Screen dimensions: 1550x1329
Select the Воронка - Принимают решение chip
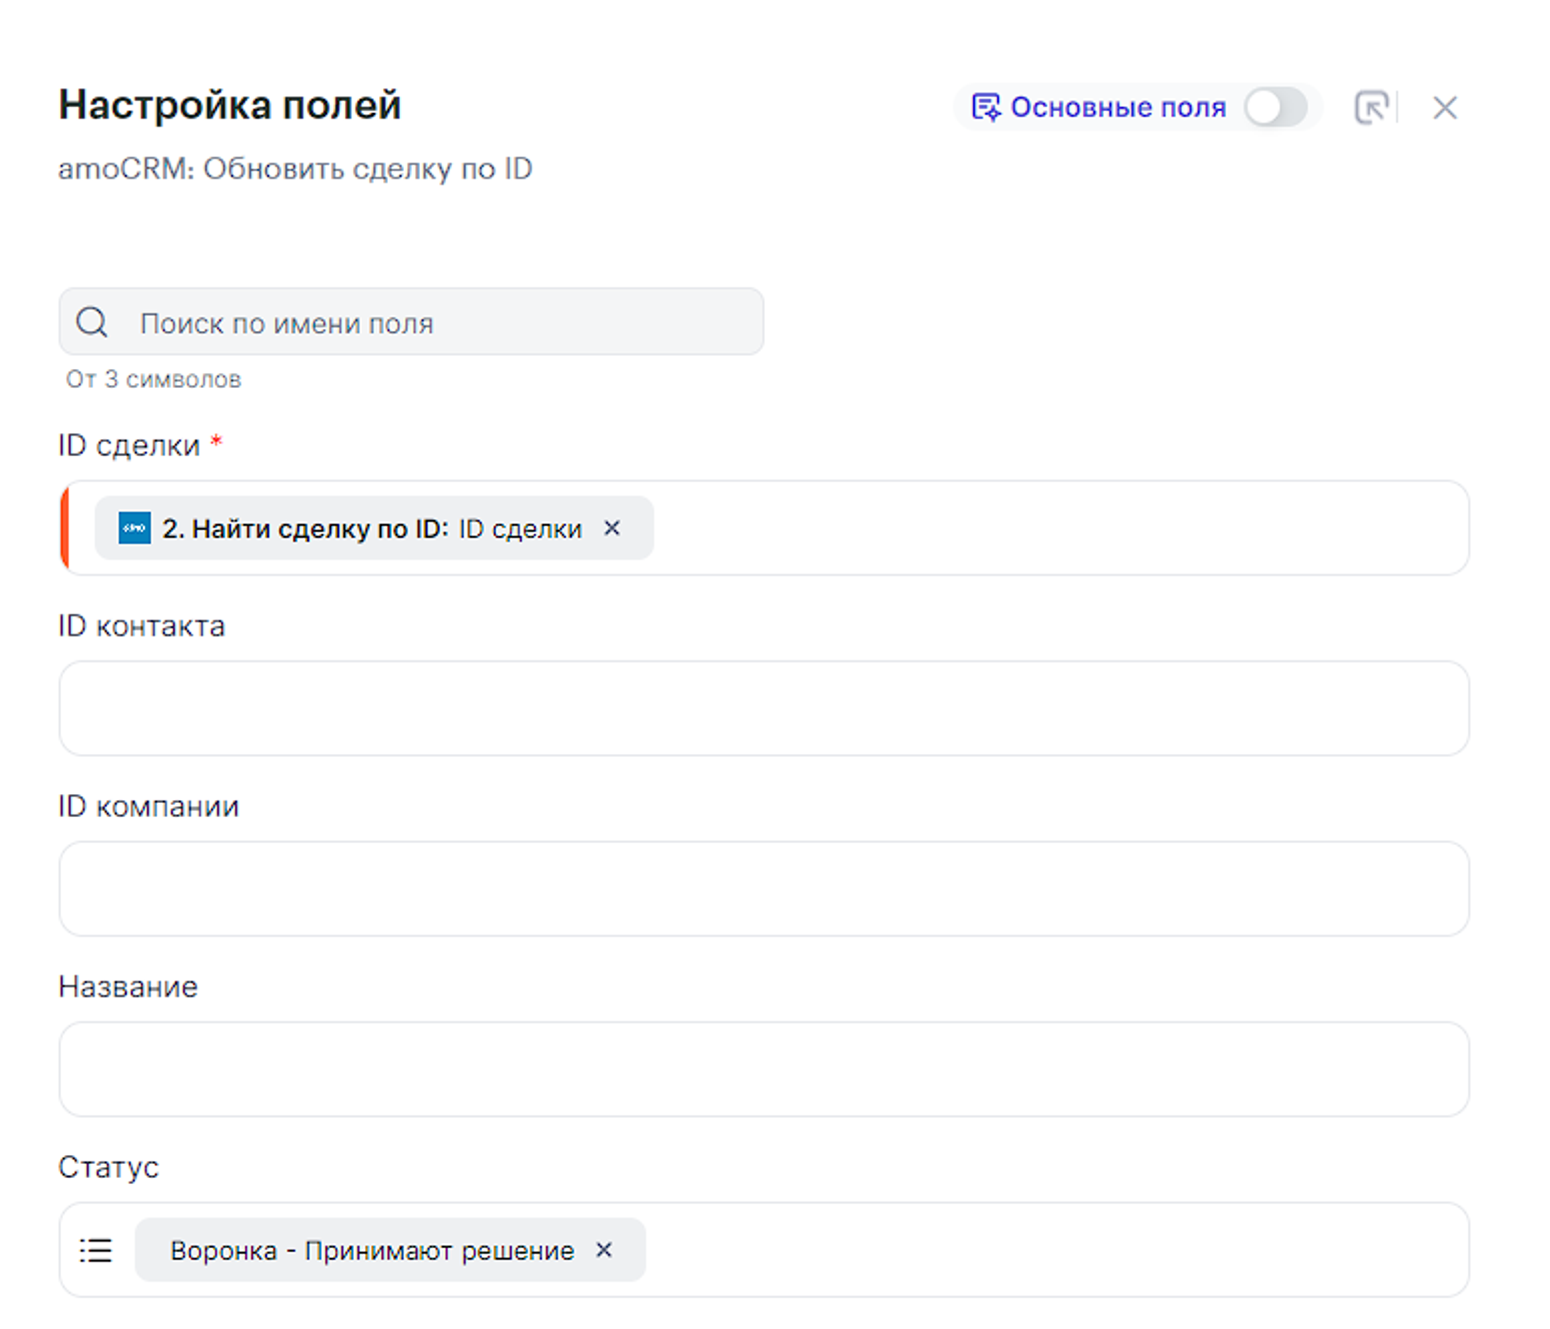tap(372, 1250)
